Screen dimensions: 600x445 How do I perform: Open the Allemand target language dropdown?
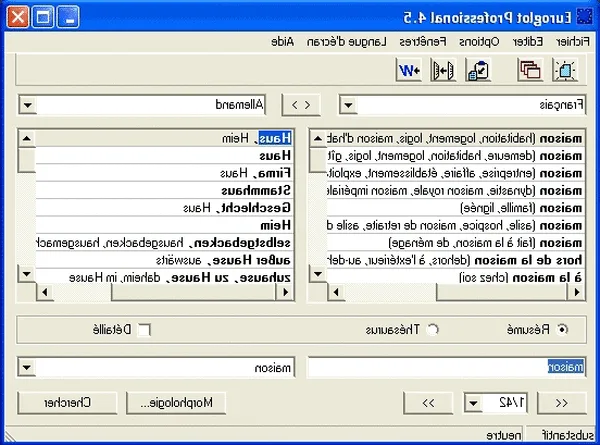pos(28,105)
